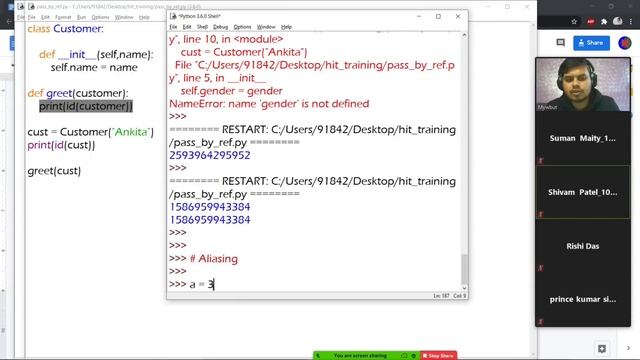Click the '# Aliasing' comment in Shell
Image resolution: width=640 pixels, height=360 pixels.
pos(213,259)
